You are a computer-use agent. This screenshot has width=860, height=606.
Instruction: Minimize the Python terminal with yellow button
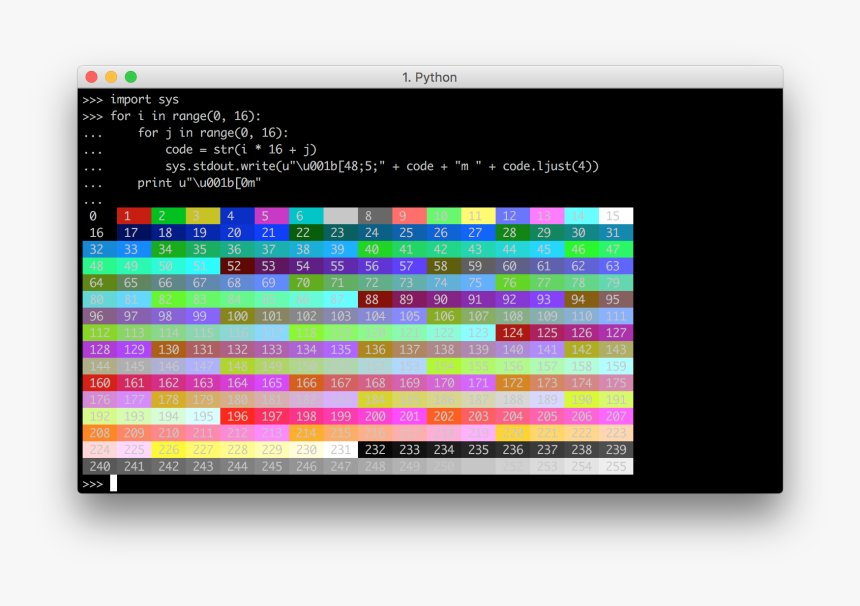point(111,77)
